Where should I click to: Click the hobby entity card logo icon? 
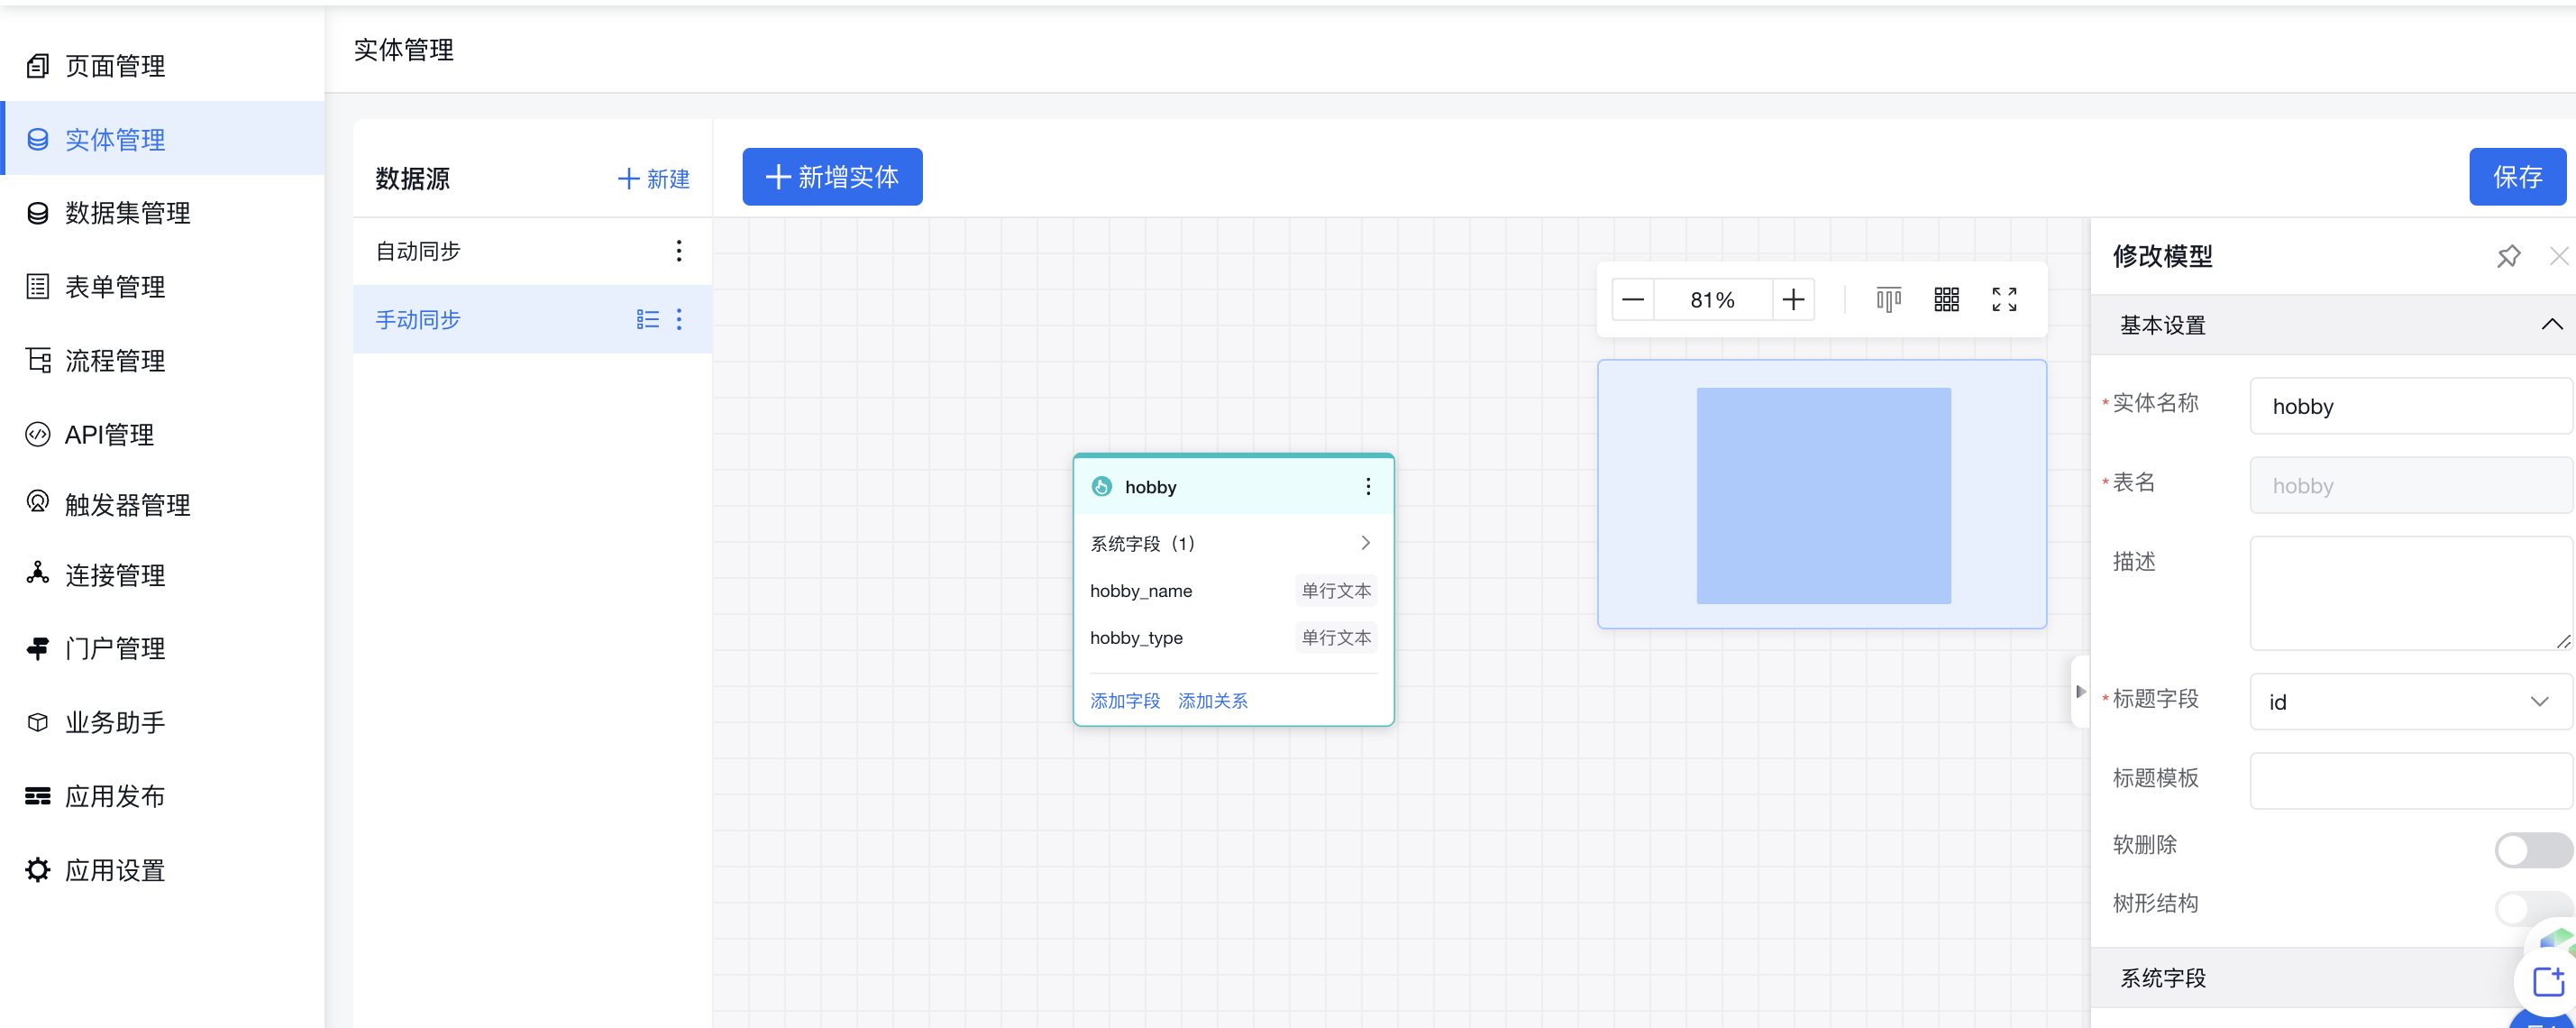click(x=1102, y=487)
